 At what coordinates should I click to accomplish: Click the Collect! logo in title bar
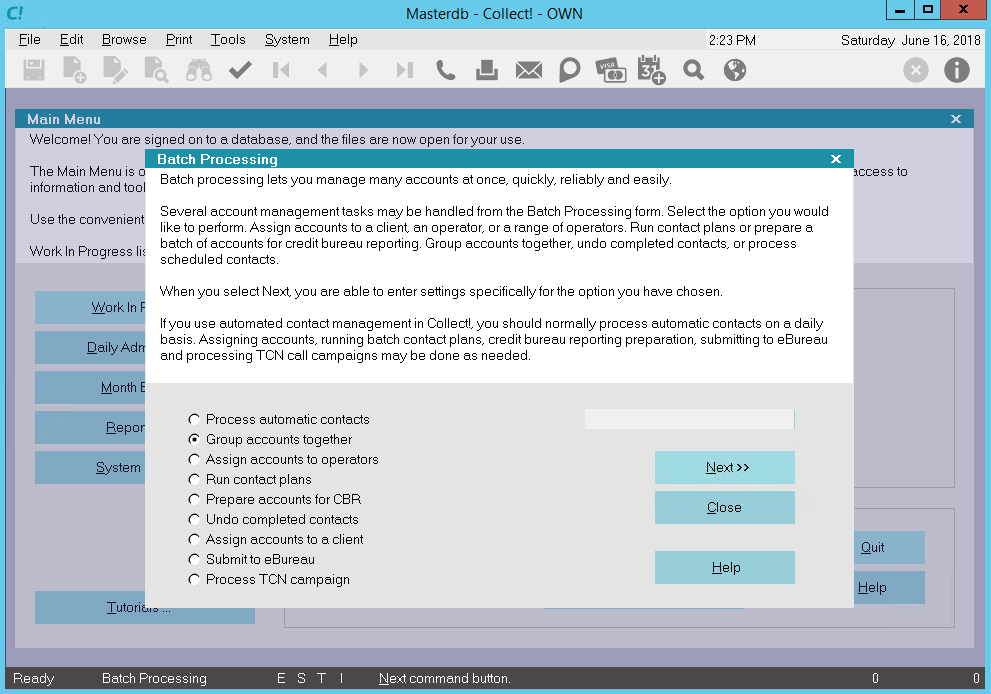[x=15, y=13]
